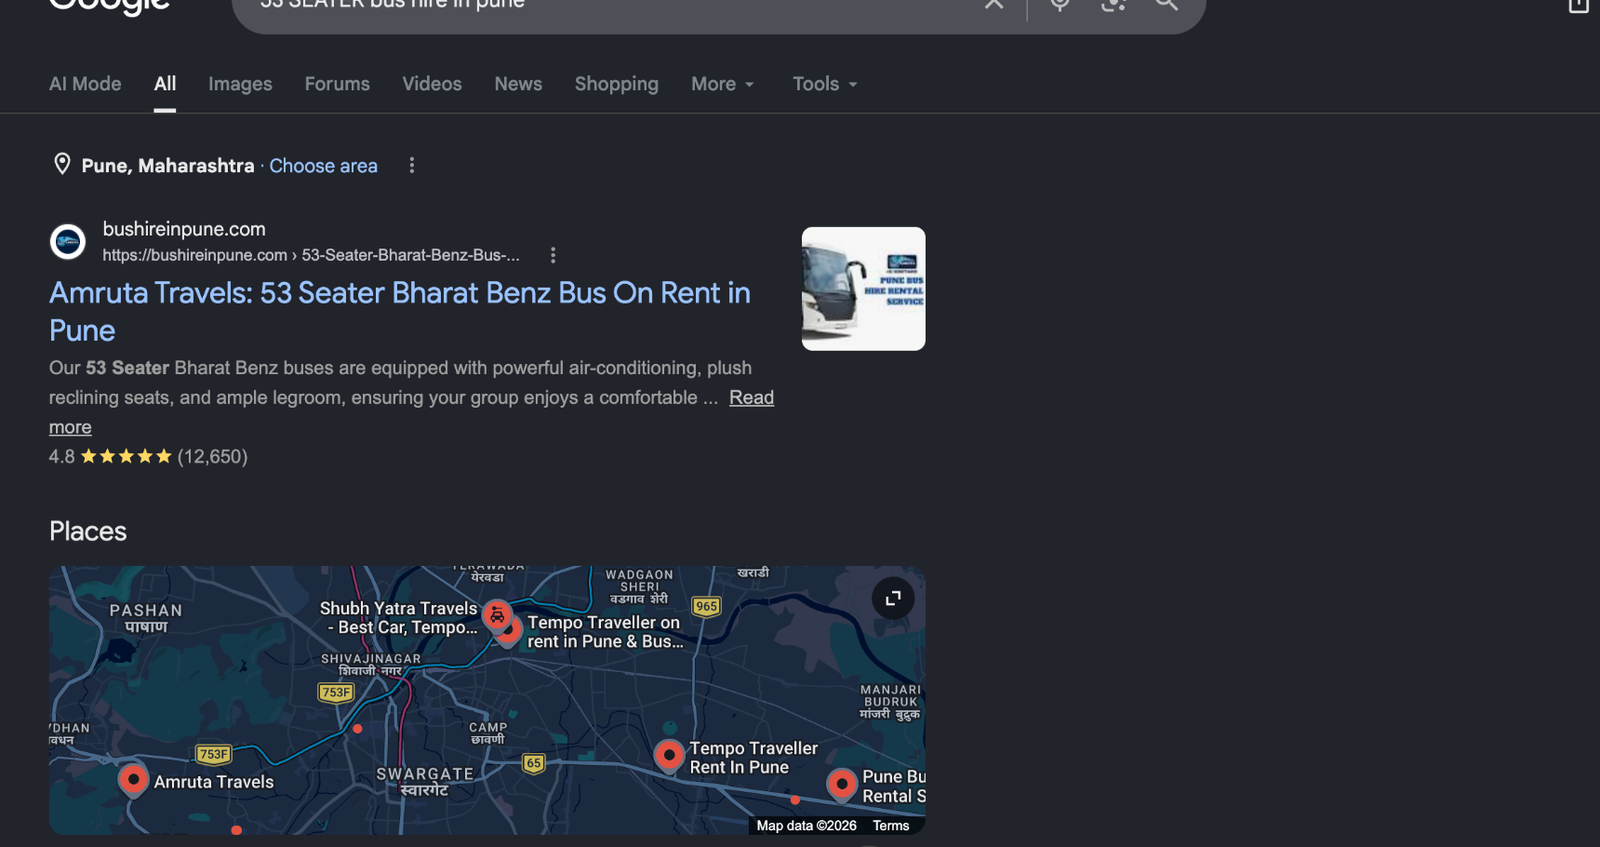Select Pune Bus Rental map pin
The image size is (1600, 847).
click(x=842, y=784)
